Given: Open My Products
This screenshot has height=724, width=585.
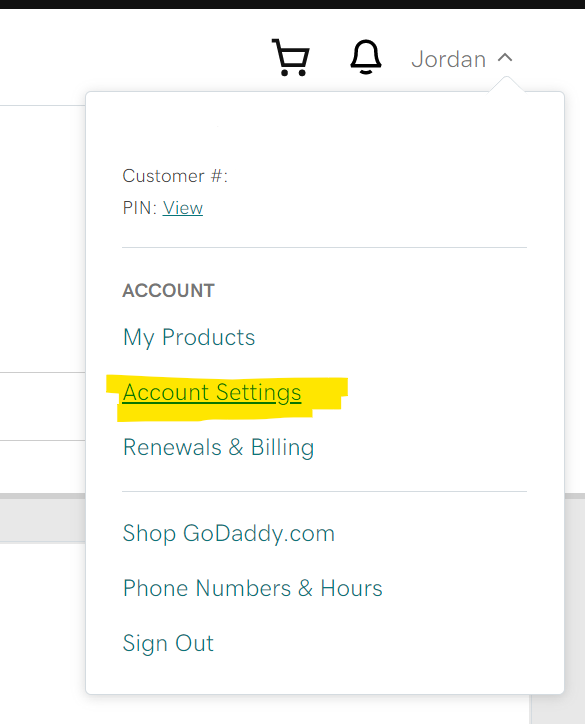Looking at the screenshot, I should click(x=189, y=337).
